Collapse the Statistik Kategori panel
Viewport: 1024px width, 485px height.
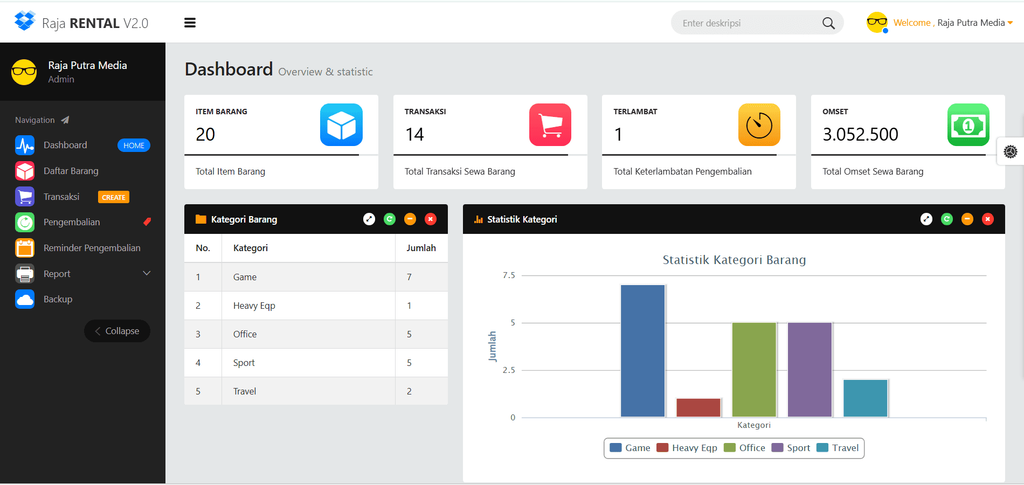(967, 219)
